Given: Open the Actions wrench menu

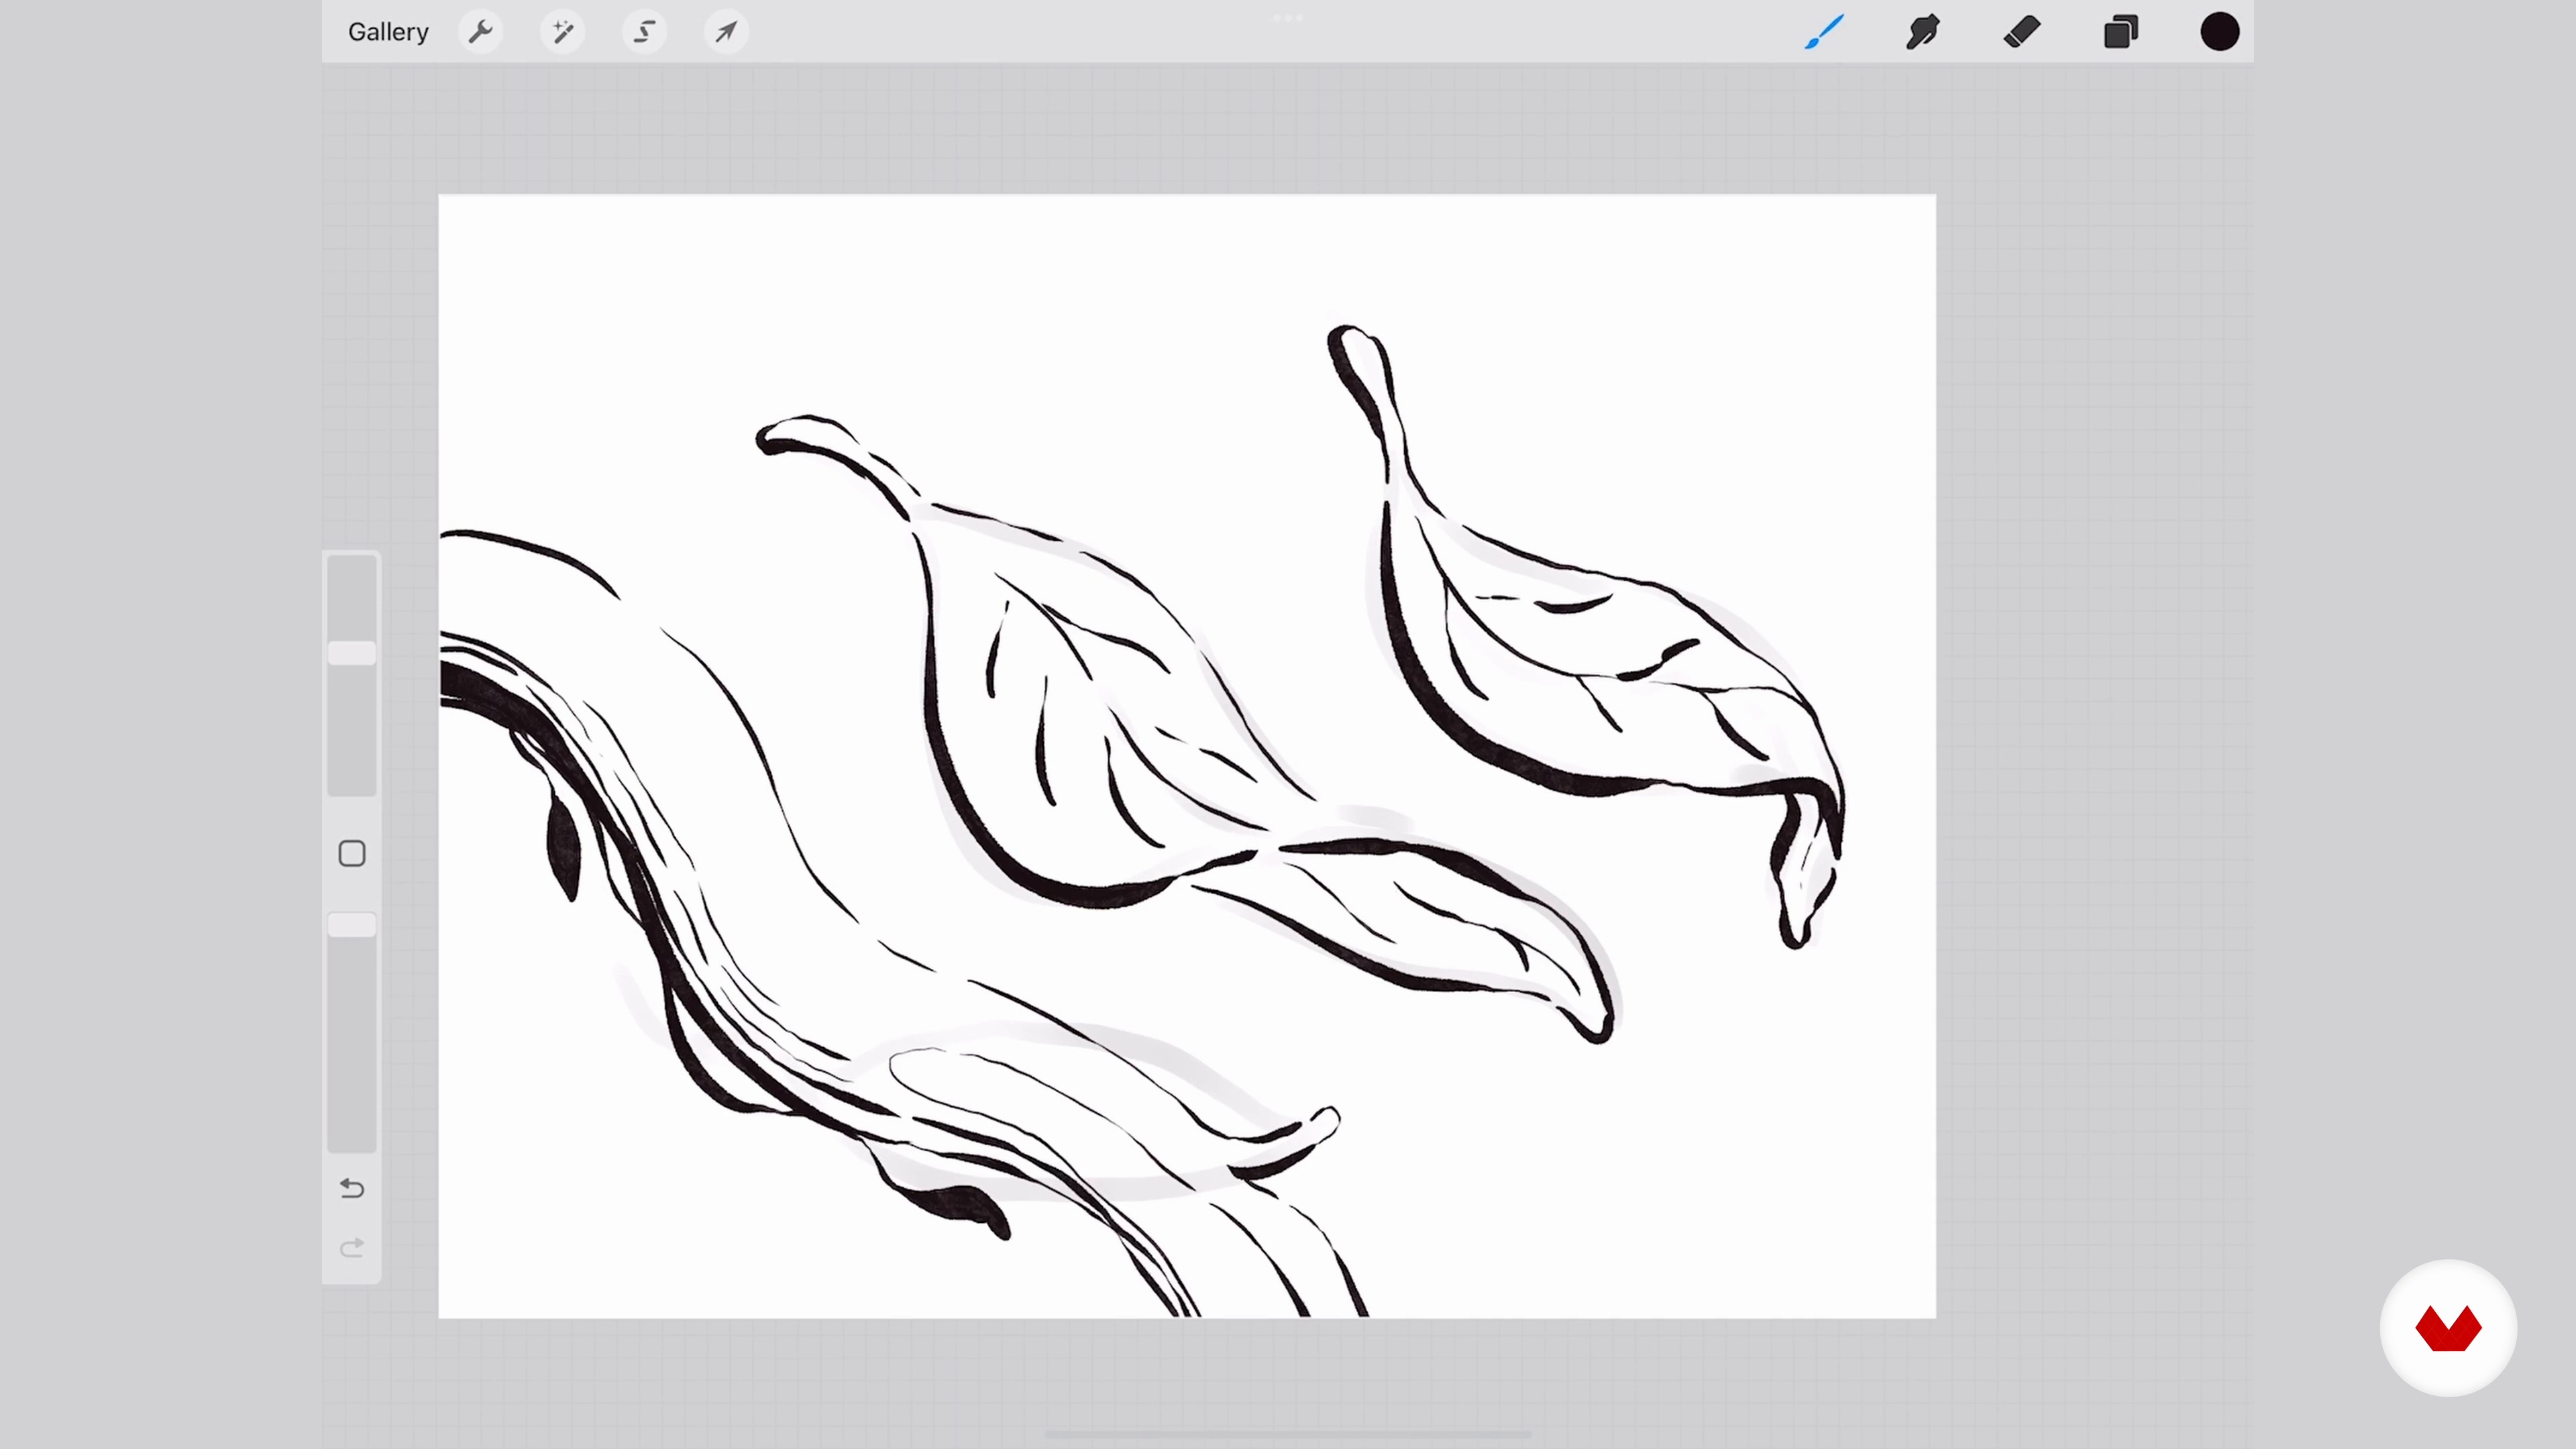Looking at the screenshot, I should click(481, 32).
